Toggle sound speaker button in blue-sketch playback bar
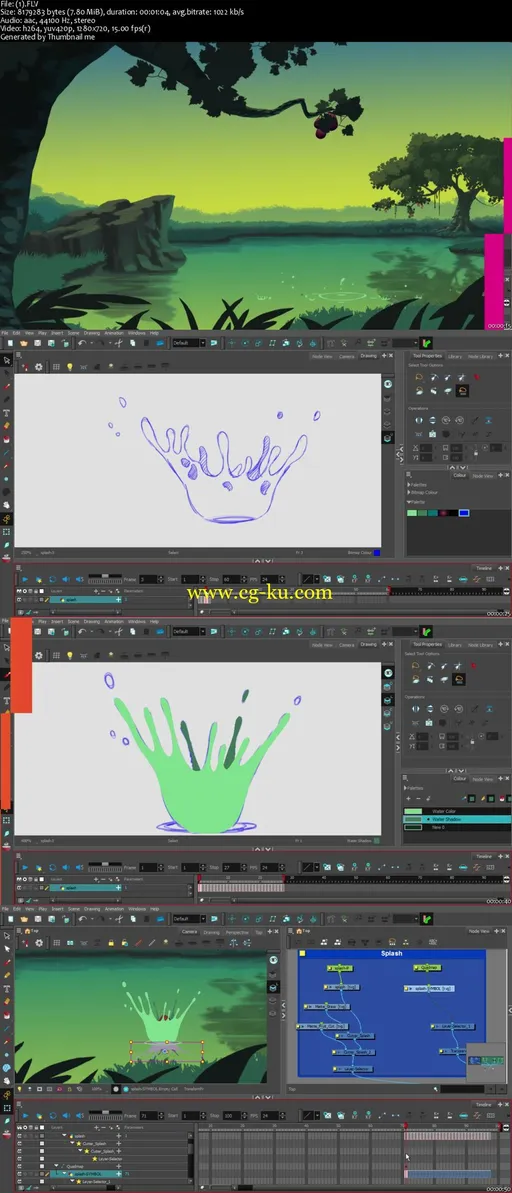This screenshot has height=1193, width=512. (x=64, y=579)
